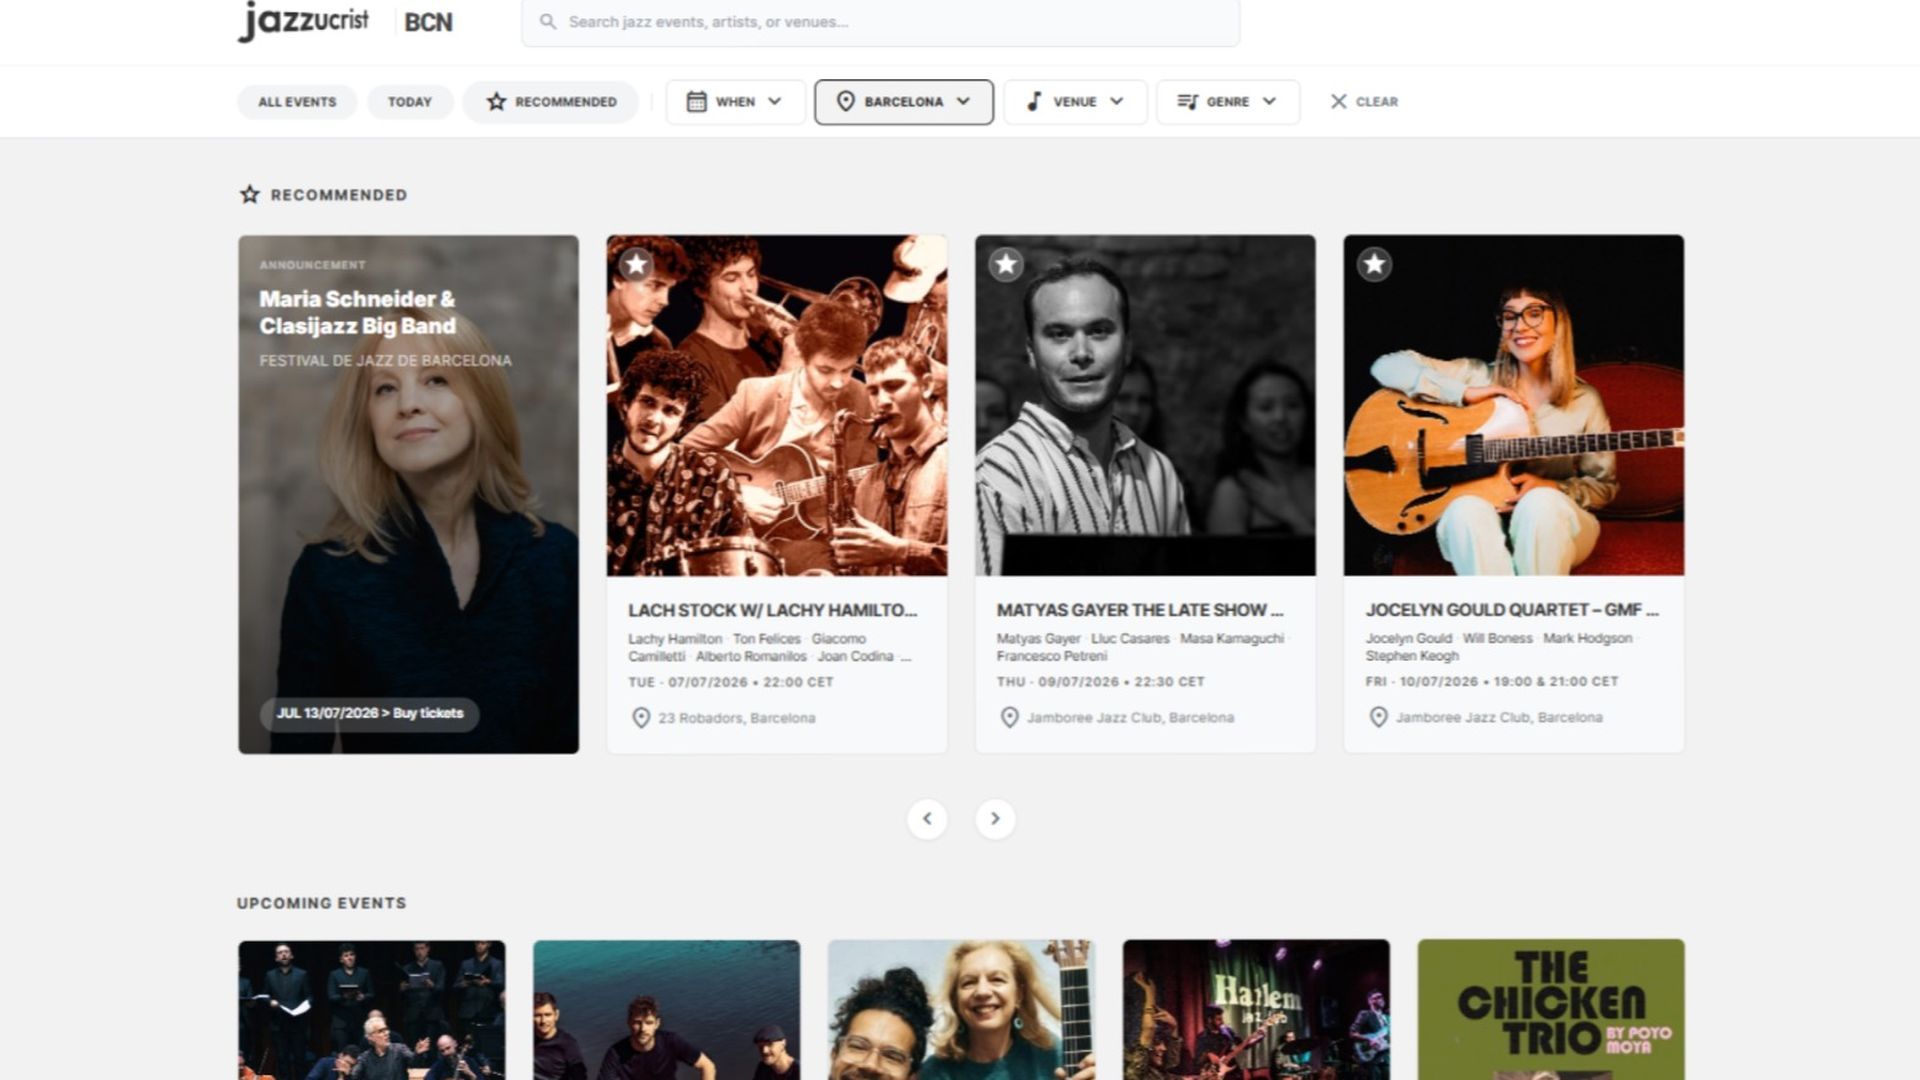Open Jocelyn Gould Quartet event title
This screenshot has width=1920, height=1080.
coord(1512,610)
